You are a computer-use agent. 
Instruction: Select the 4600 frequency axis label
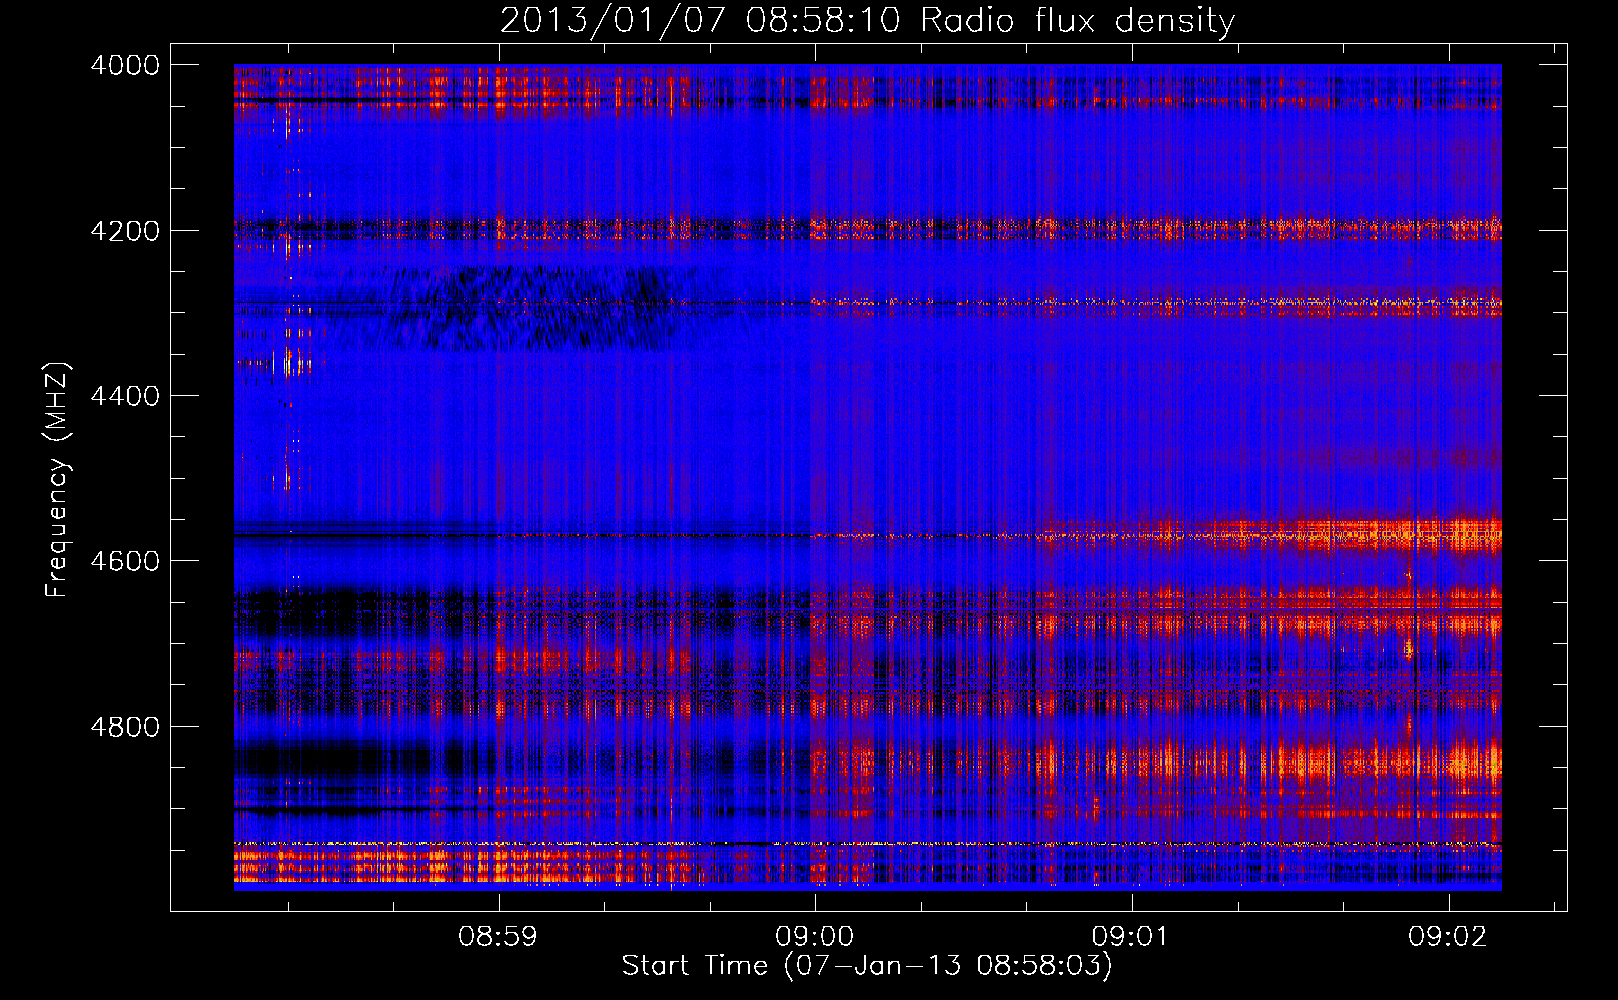tap(125, 561)
